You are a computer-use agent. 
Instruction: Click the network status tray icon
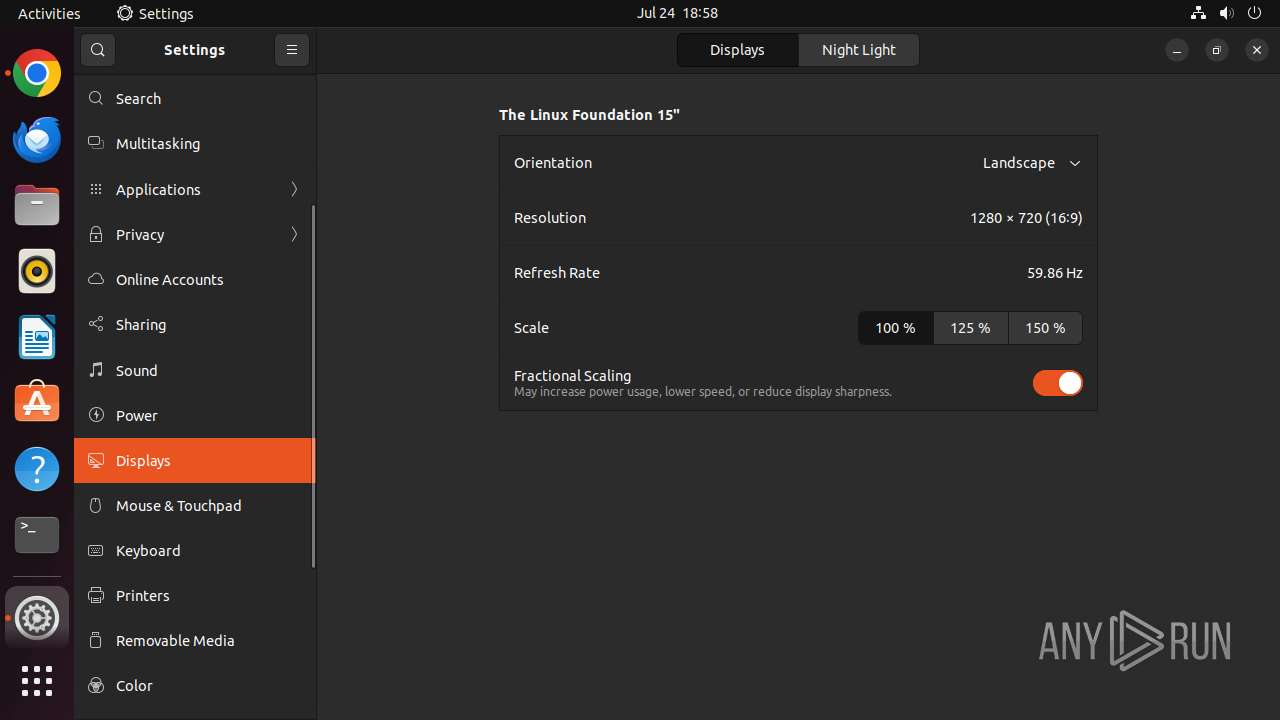pyautogui.click(x=1198, y=13)
